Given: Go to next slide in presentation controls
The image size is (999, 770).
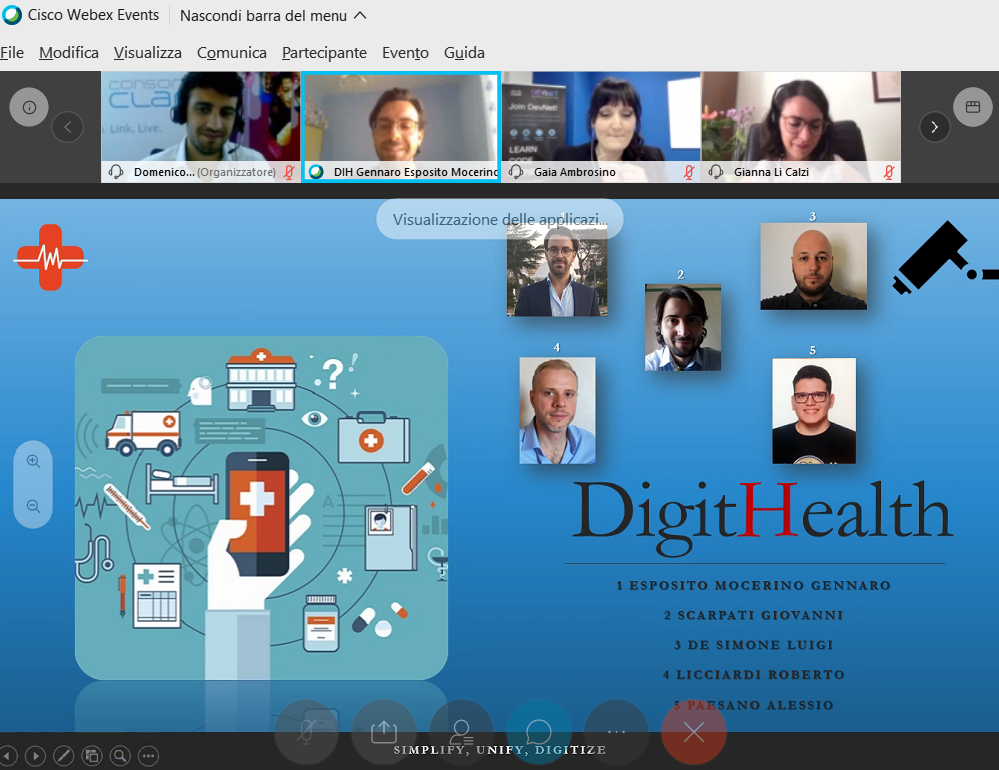Looking at the screenshot, I should coord(34,756).
